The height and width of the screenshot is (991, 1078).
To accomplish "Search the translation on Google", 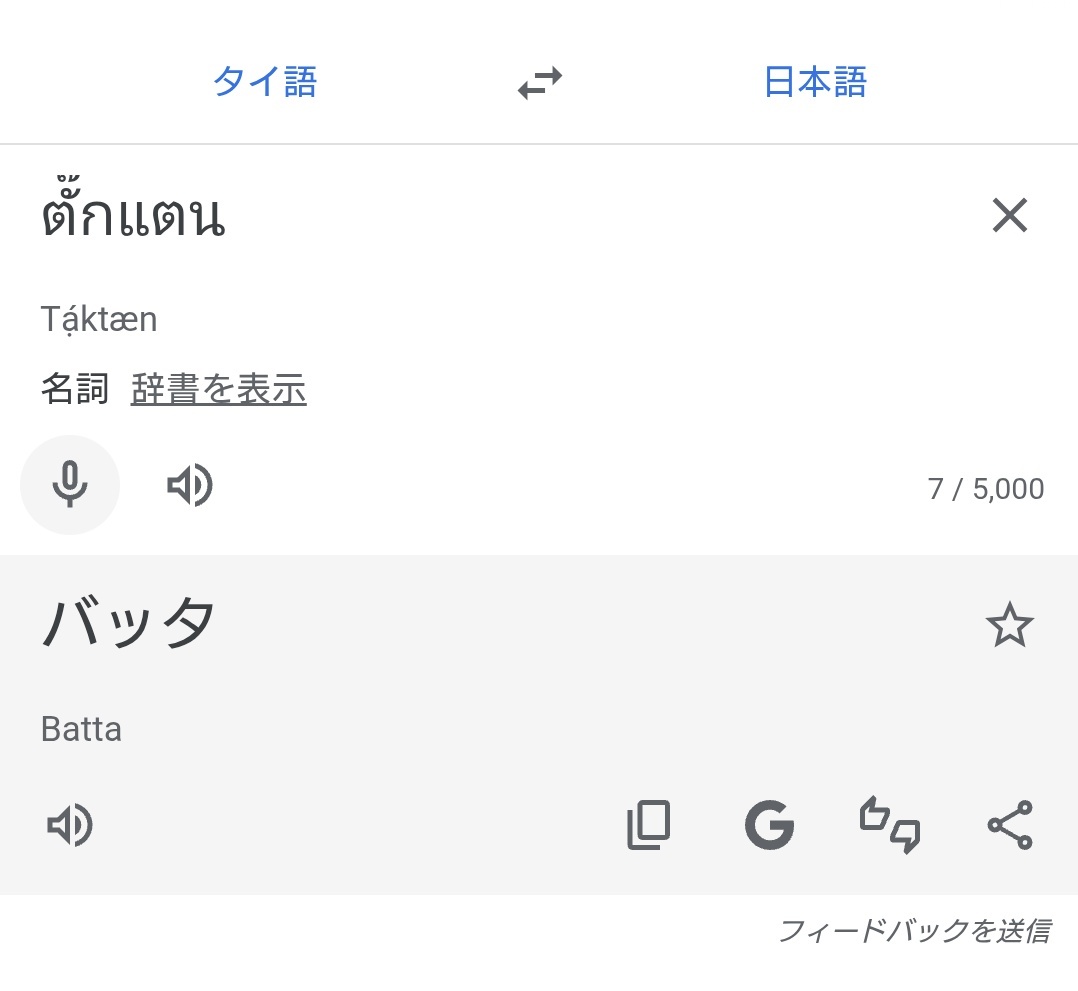I will tap(769, 825).
